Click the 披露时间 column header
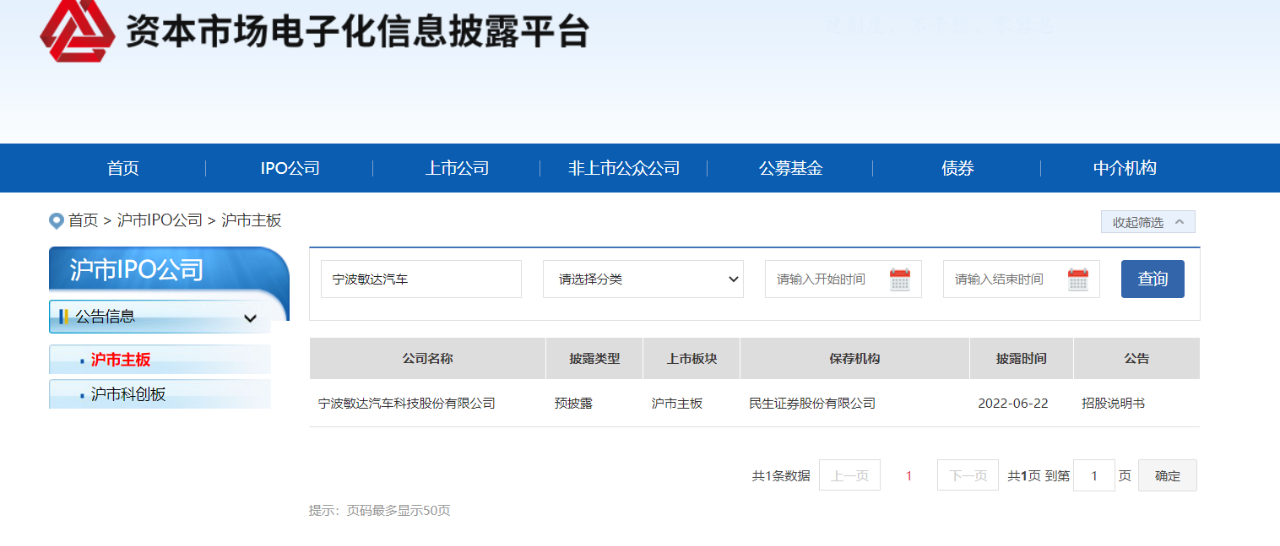Image resolution: width=1280 pixels, height=546 pixels. pyautogui.click(x=1021, y=358)
